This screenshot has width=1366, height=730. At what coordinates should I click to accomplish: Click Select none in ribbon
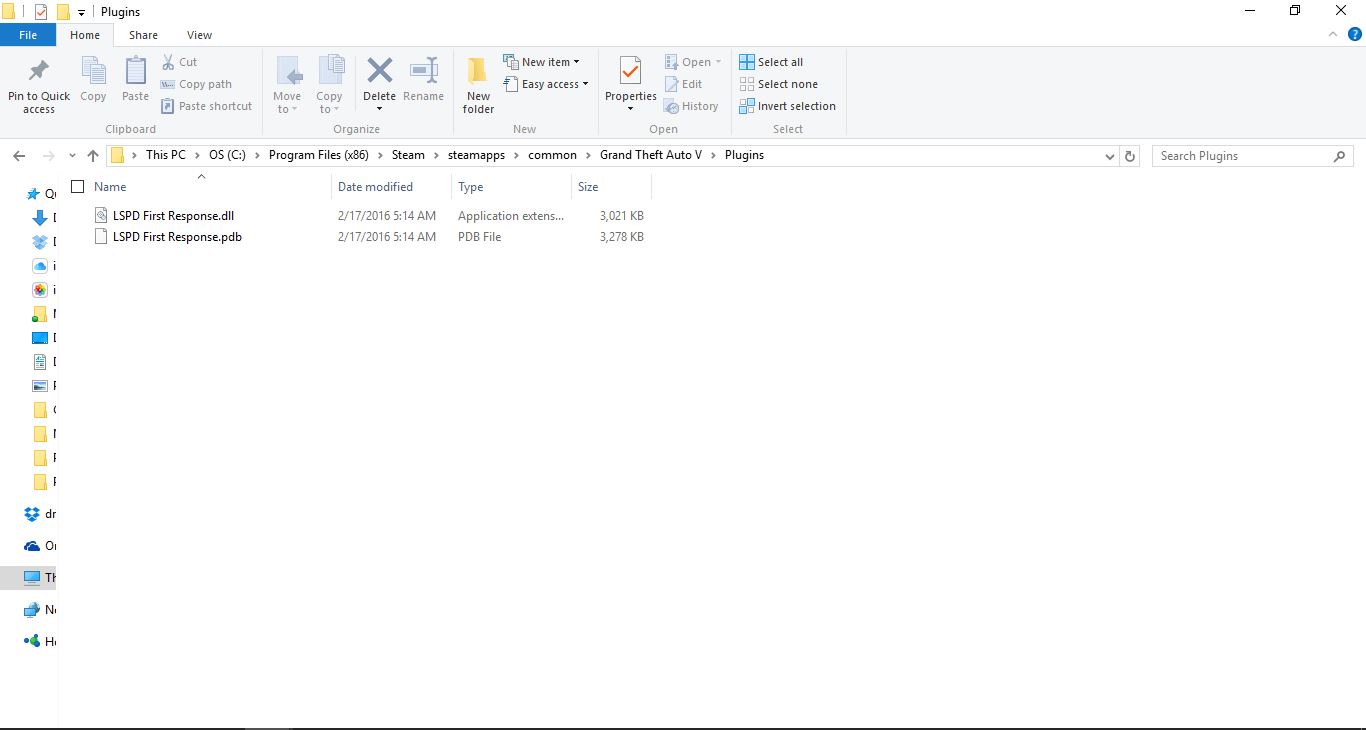(778, 84)
